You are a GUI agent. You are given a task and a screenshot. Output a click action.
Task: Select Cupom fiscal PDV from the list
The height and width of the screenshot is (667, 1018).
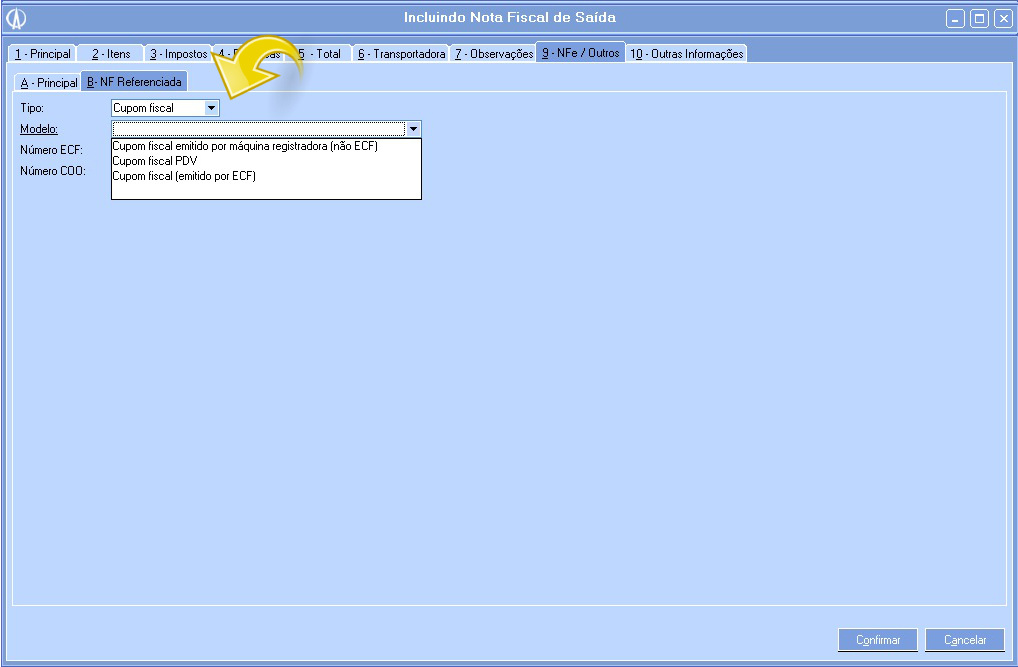[x=155, y=161]
